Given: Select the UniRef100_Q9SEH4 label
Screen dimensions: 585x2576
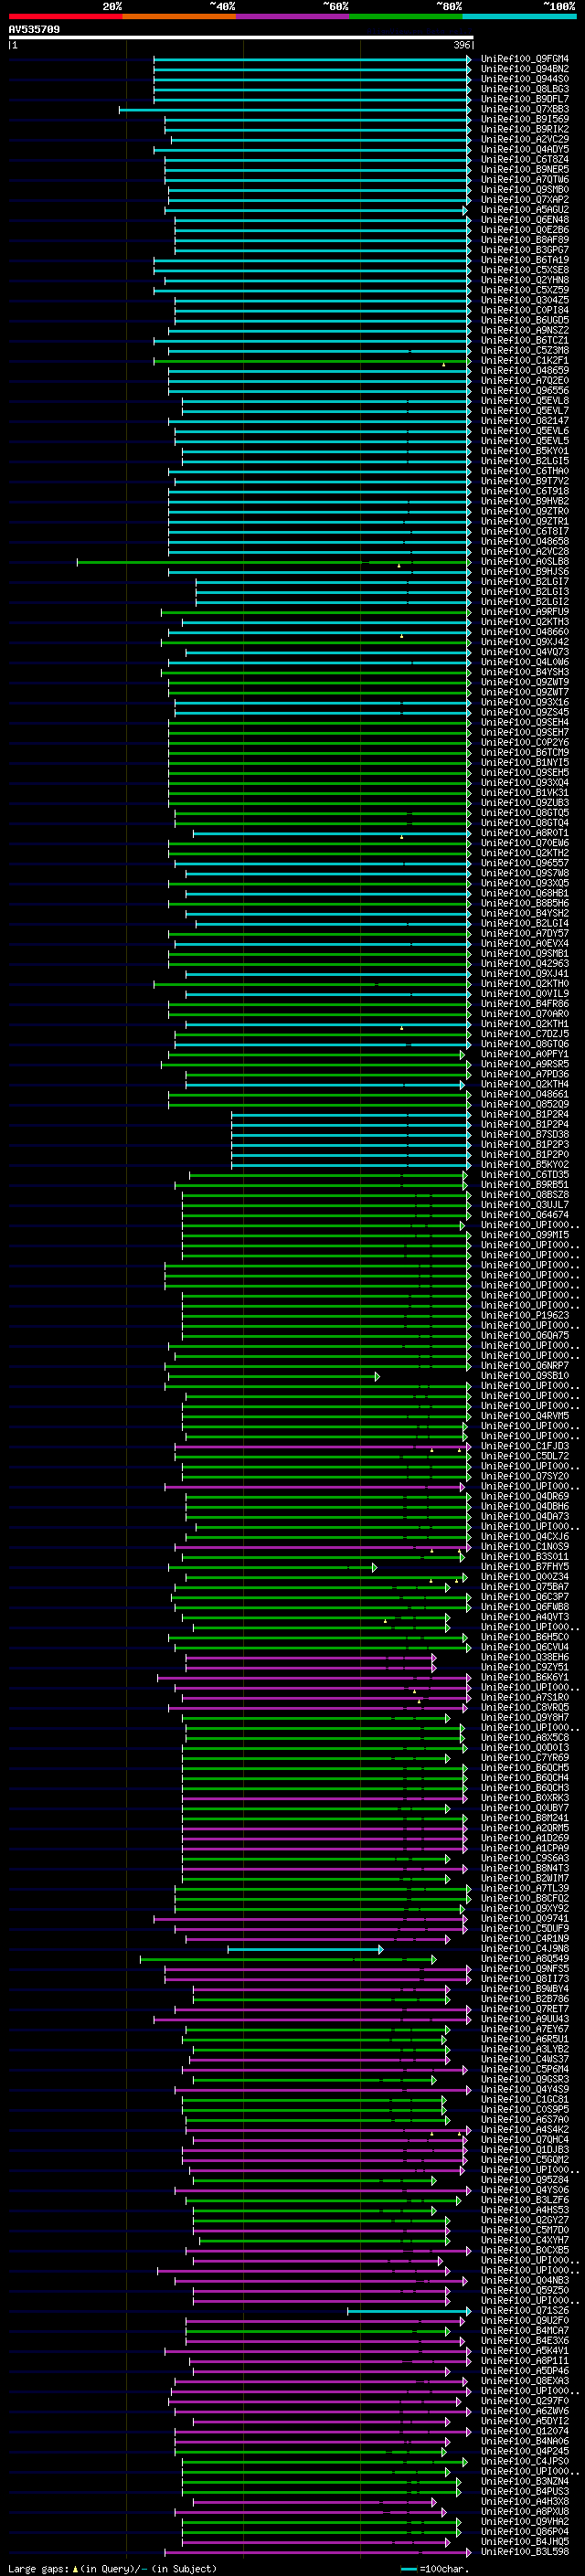Looking at the screenshot, I should coord(524,722).
